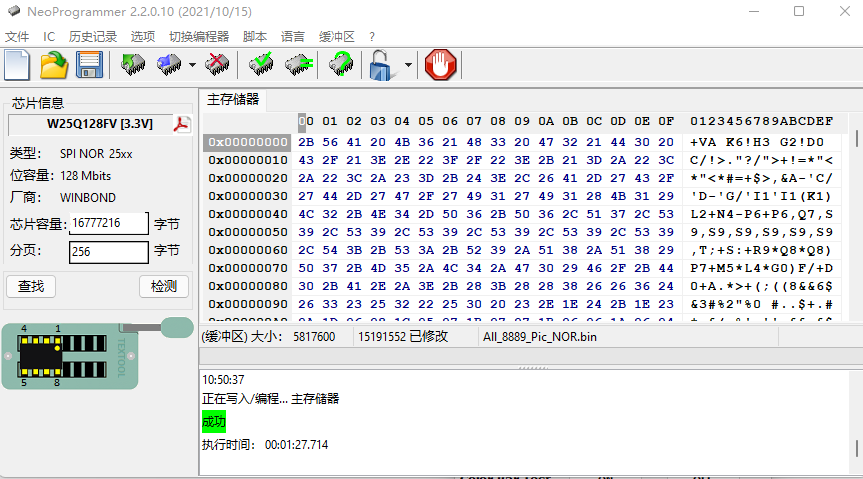This screenshot has width=863, height=479.
Task: Select the 主存储器 tab
Action: click(233, 100)
